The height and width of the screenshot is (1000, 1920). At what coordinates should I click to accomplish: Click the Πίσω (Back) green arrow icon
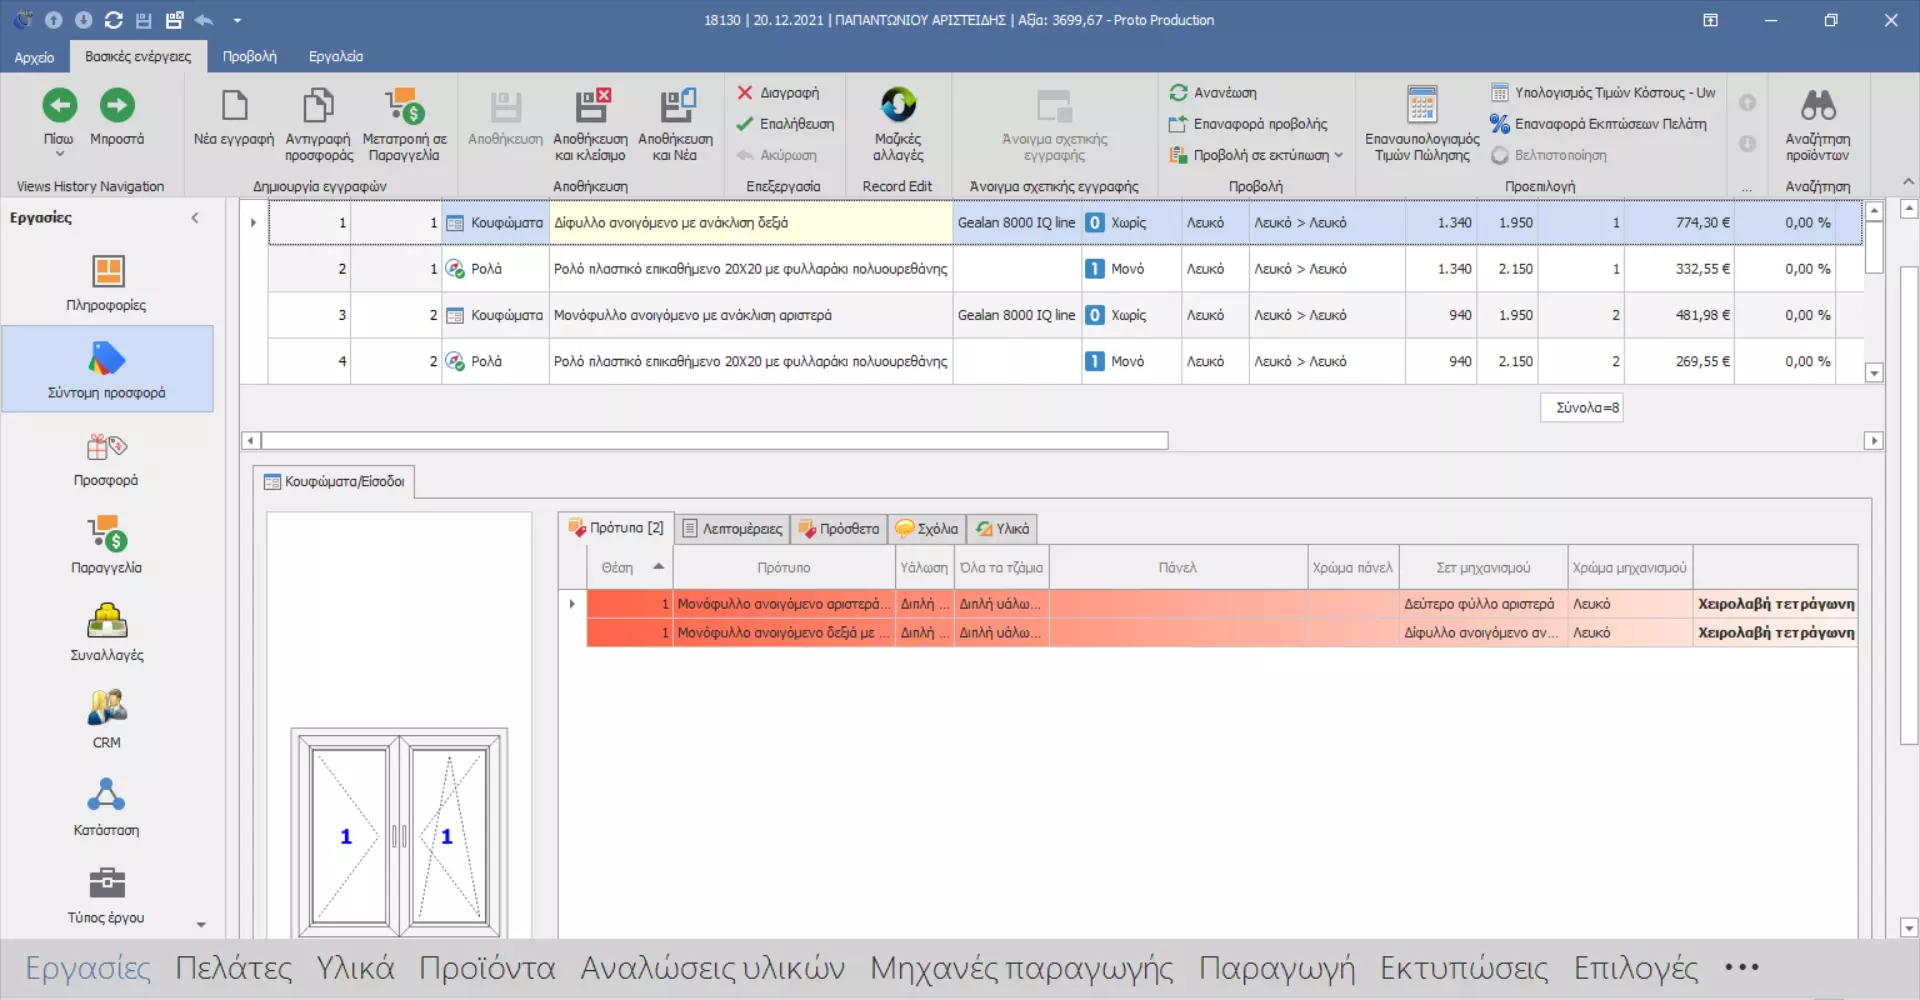pyautogui.click(x=59, y=106)
